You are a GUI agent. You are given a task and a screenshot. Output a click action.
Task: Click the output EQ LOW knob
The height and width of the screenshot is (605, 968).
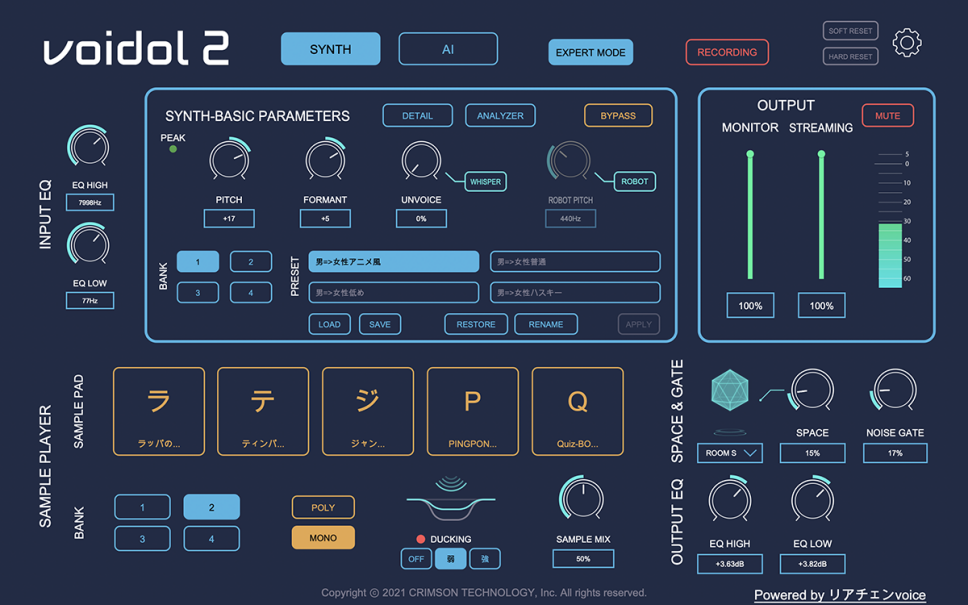[x=812, y=499]
